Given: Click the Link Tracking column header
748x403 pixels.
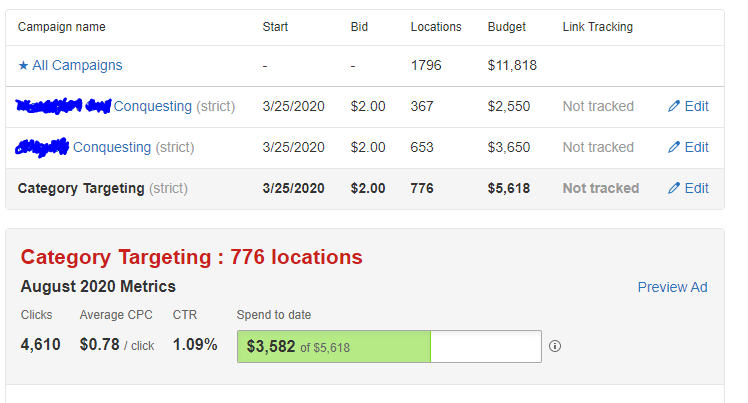Looking at the screenshot, I should 597,27.
